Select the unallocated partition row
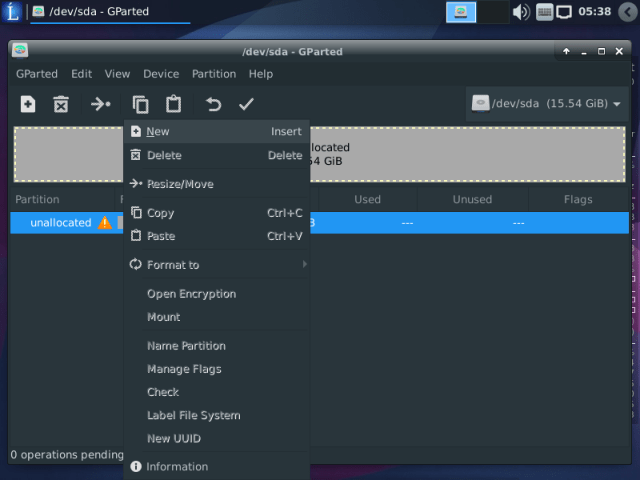 point(319,222)
